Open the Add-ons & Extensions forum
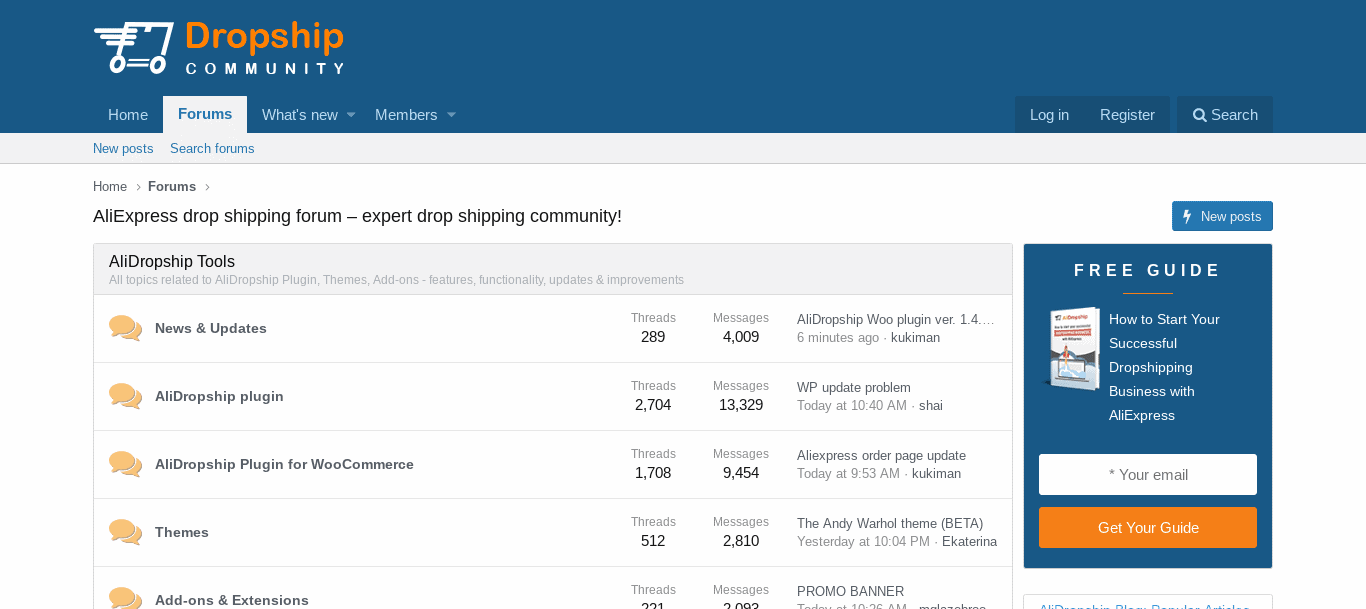The width and height of the screenshot is (1366, 609). point(232,600)
